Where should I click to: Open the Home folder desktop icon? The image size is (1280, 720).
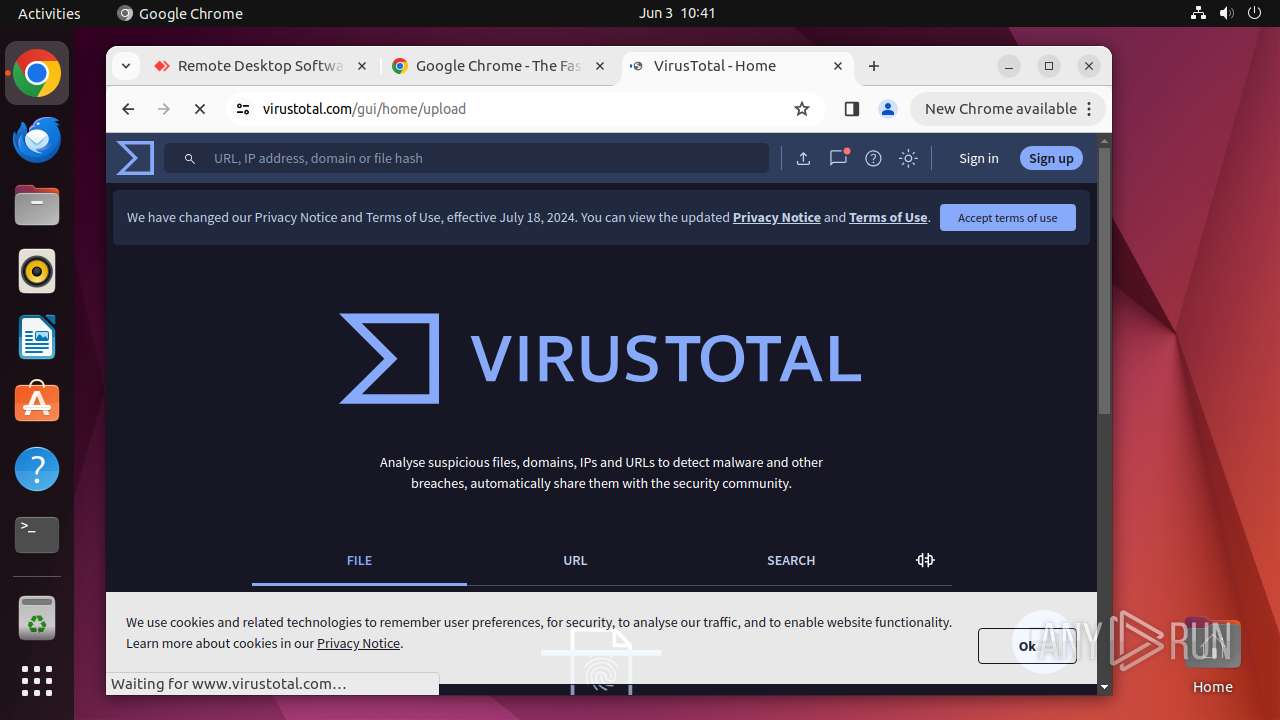click(1212, 656)
